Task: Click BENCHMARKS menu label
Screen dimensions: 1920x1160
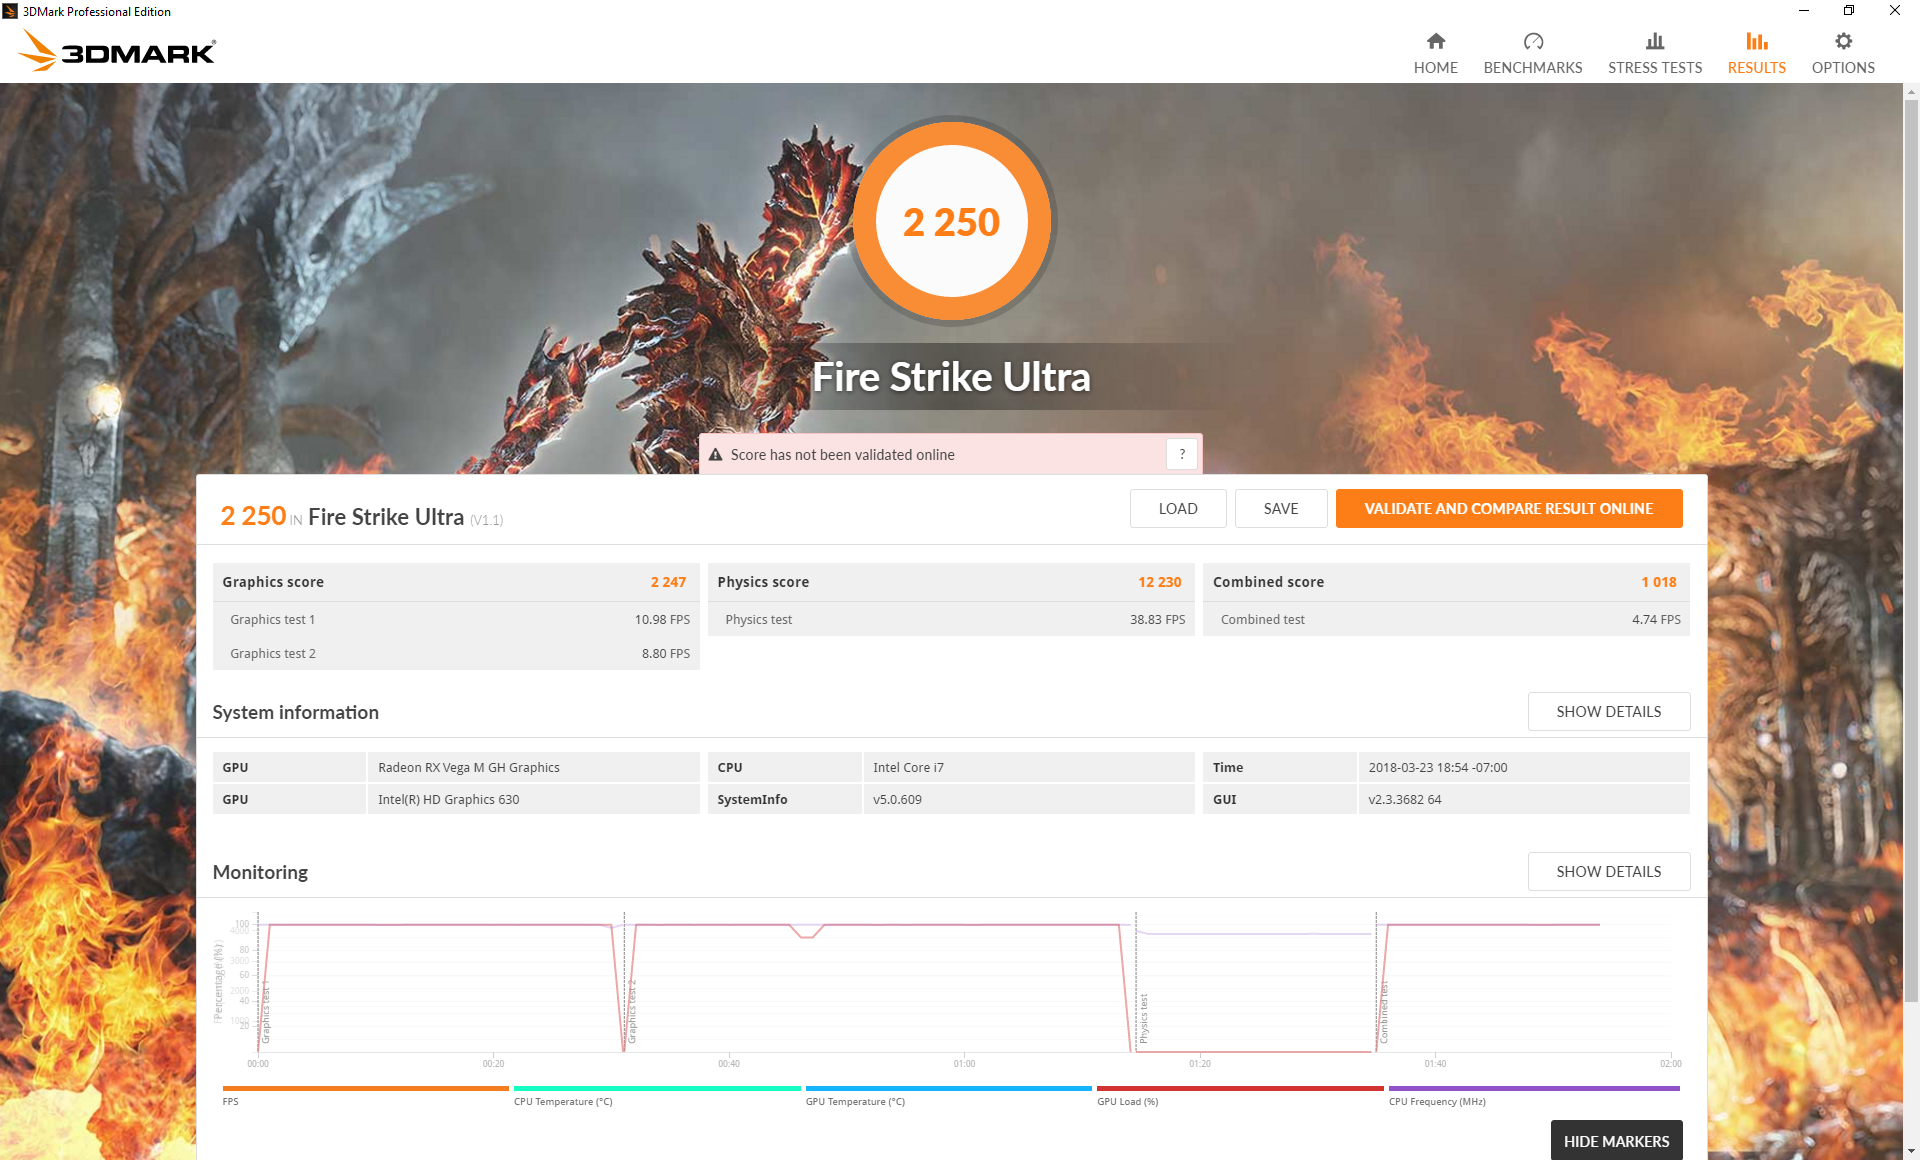Action: tap(1532, 68)
